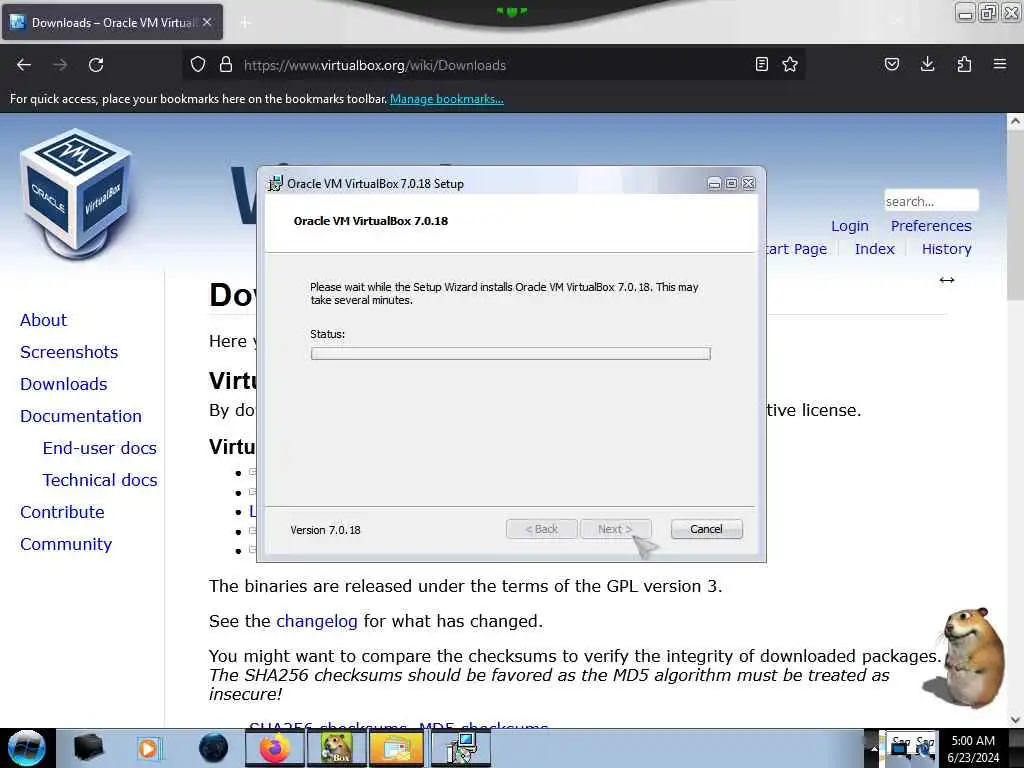The image size is (1024, 768).
Task: Open a new browser tab with plus
Action: [x=245, y=22]
